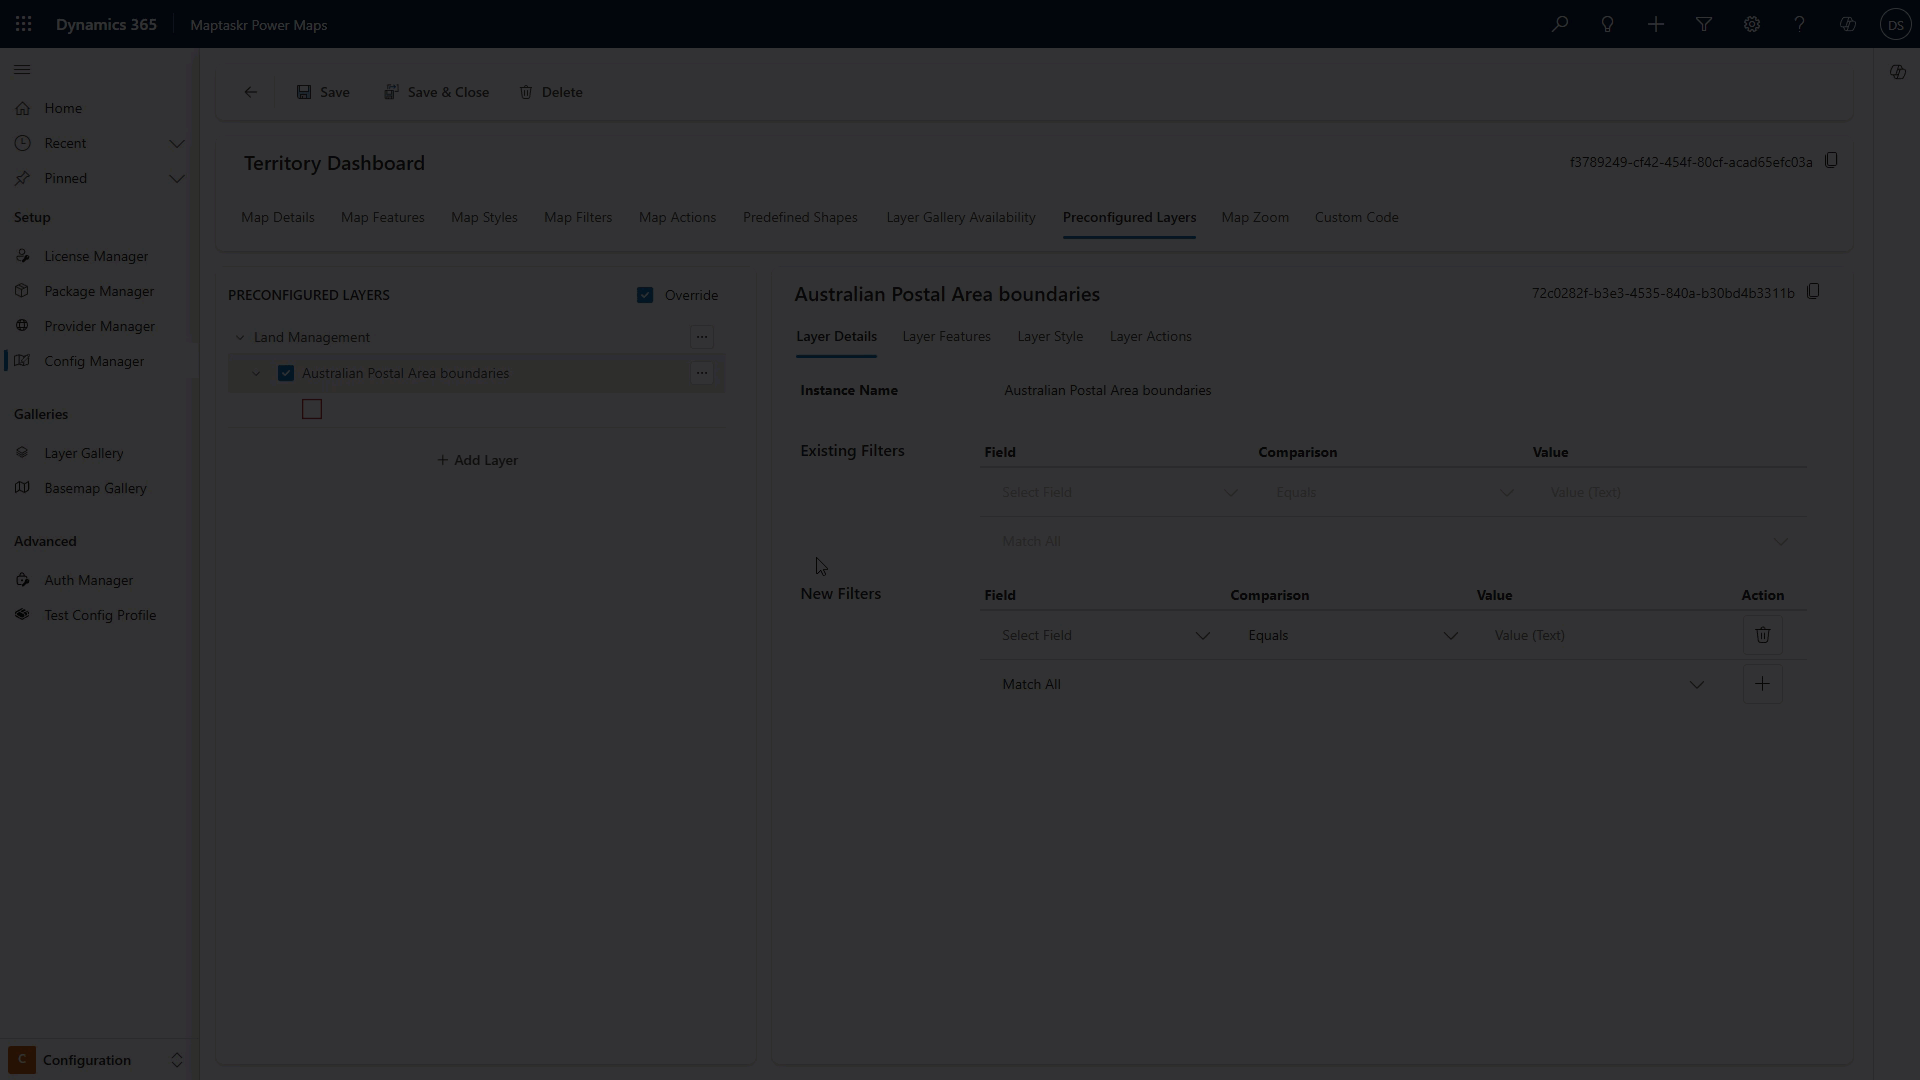Open New Filters Equals comparison dropdown
This screenshot has height=1080, width=1920.
(1352, 635)
